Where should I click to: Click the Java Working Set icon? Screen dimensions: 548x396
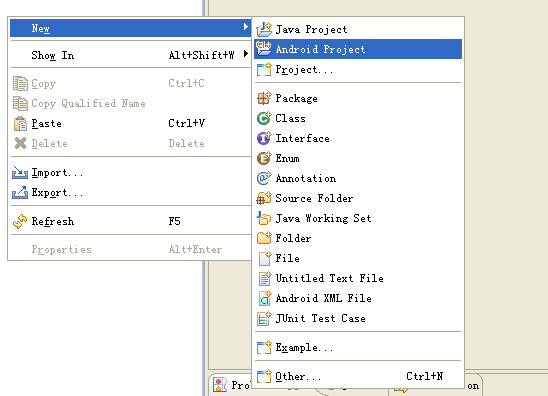(264, 218)
